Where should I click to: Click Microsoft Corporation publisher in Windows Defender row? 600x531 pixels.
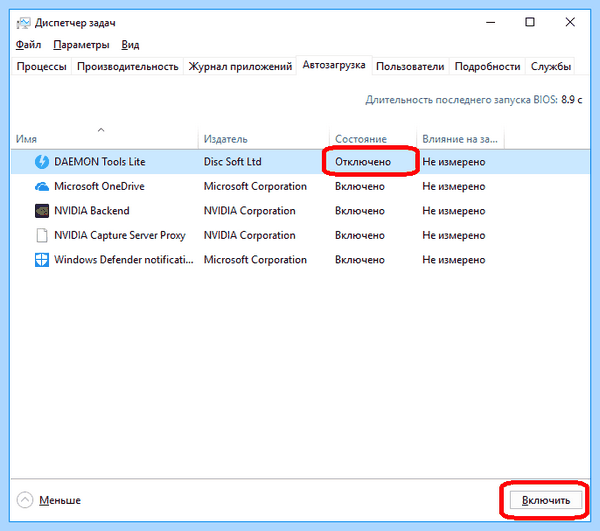pos(255,260)
